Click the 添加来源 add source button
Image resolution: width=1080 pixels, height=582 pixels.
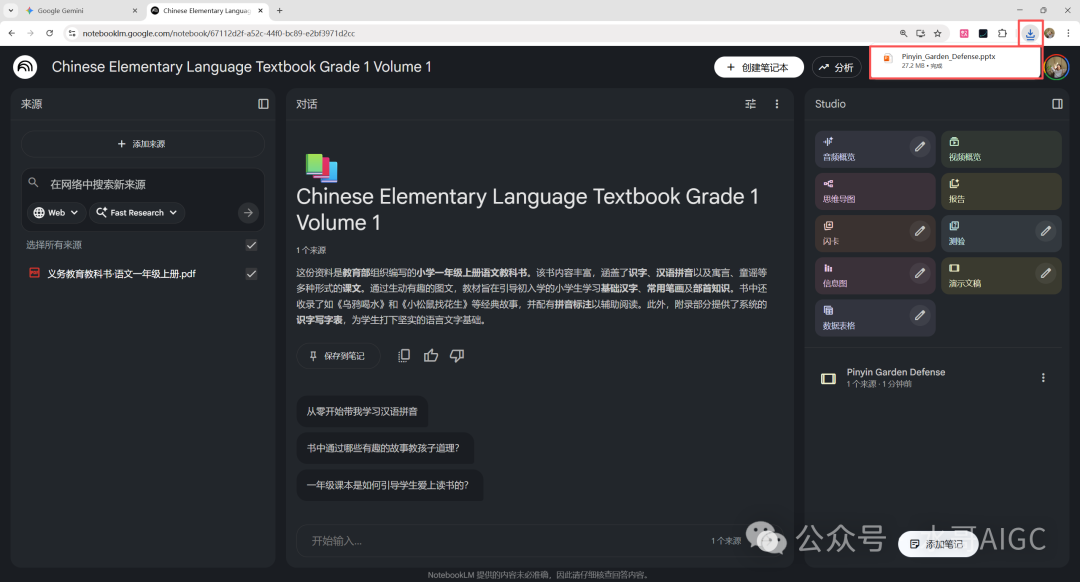(143, 144)
